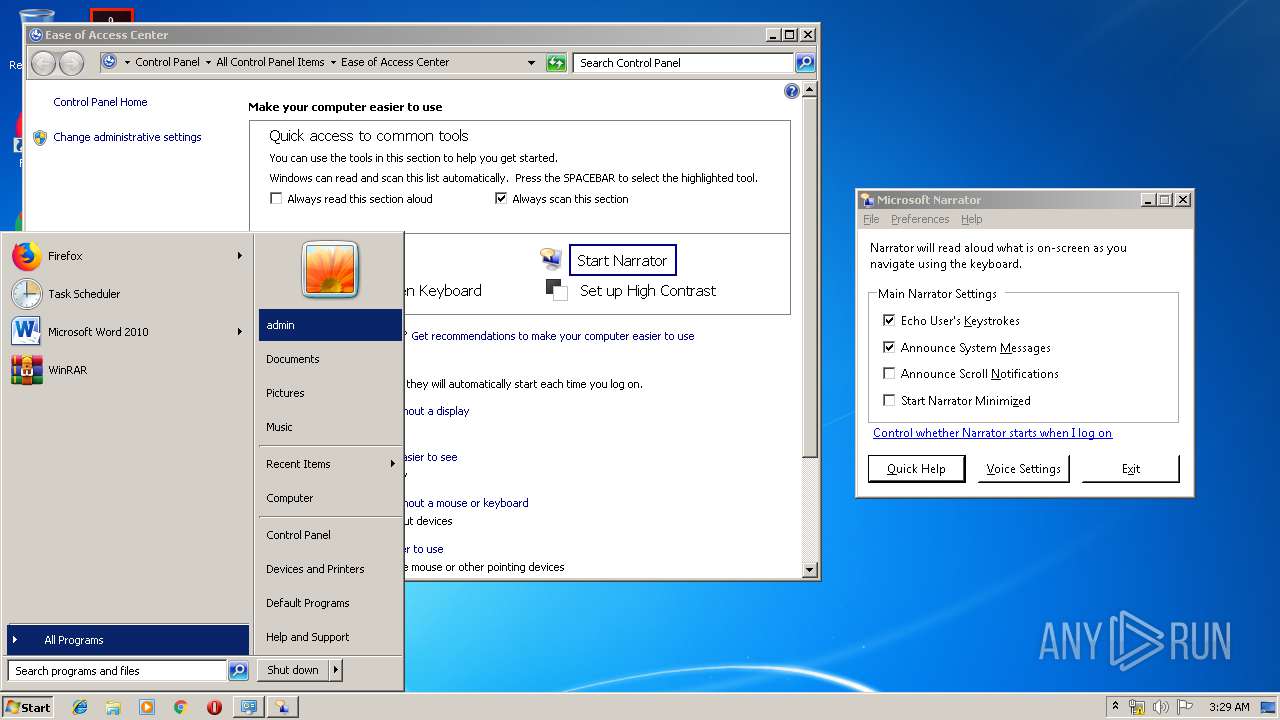Click the Shut down button
The image size is (1280, 720).
coord(293,670)
